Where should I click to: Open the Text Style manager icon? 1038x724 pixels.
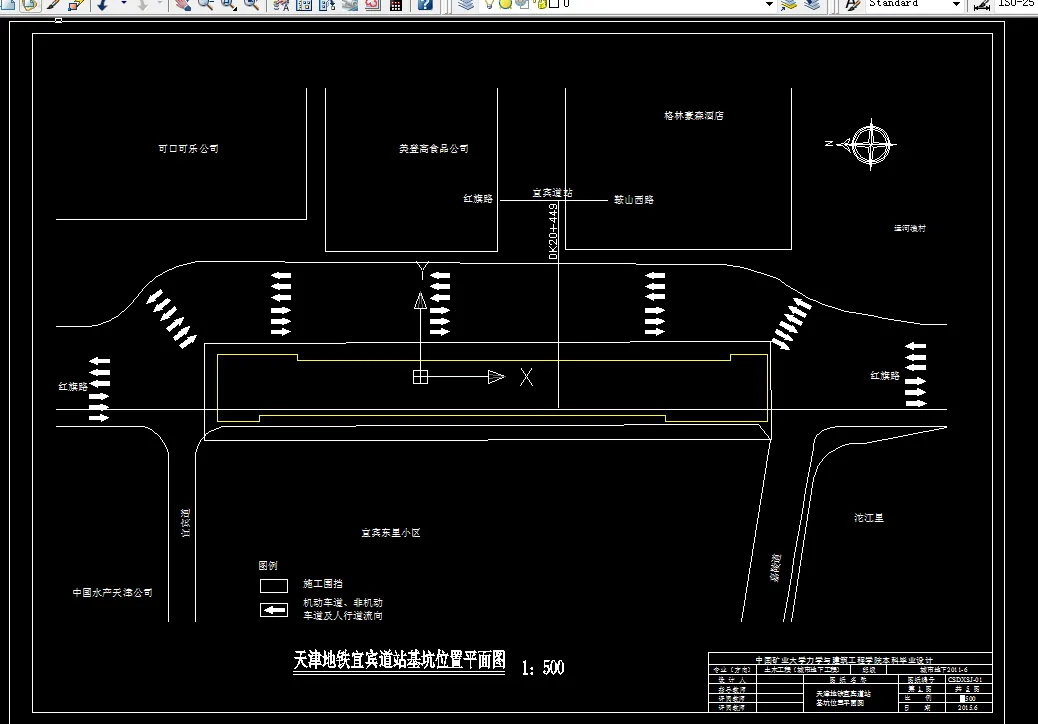pos(853,4)
